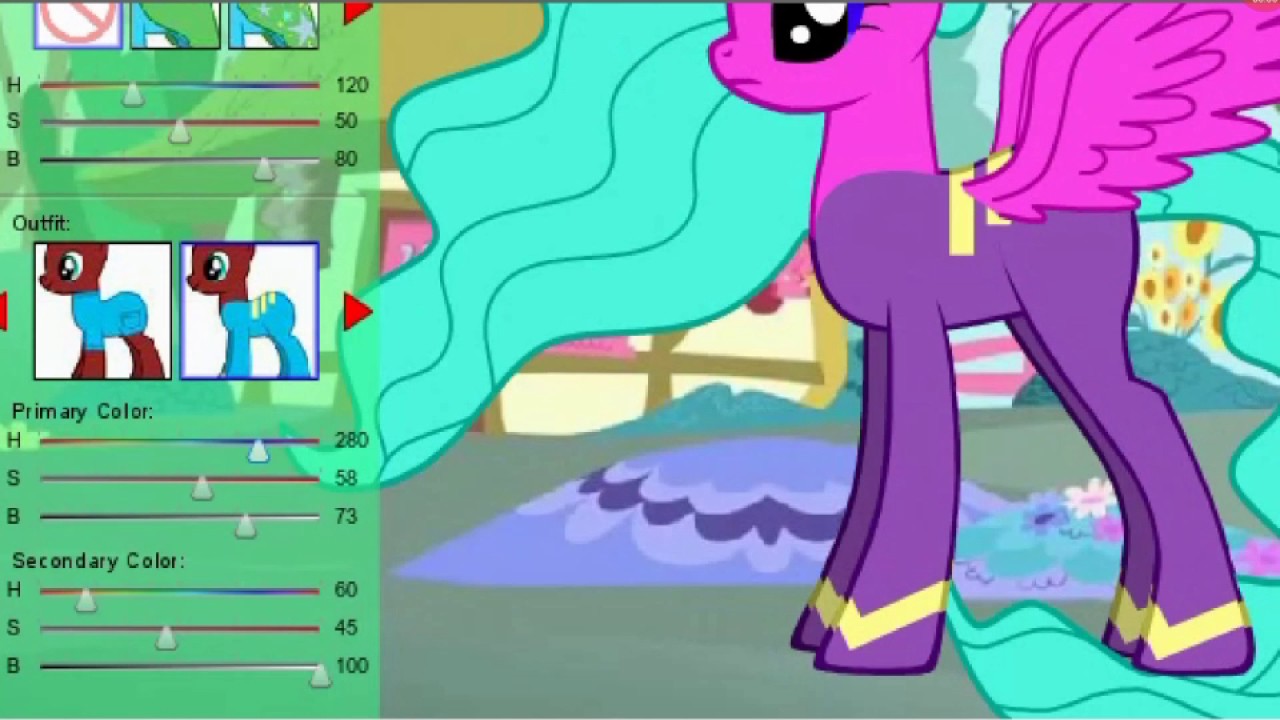This screenshot has width=1280, height=720.
Task: Show next outfits with red right arrow
Action: click(x=357, y=312)
